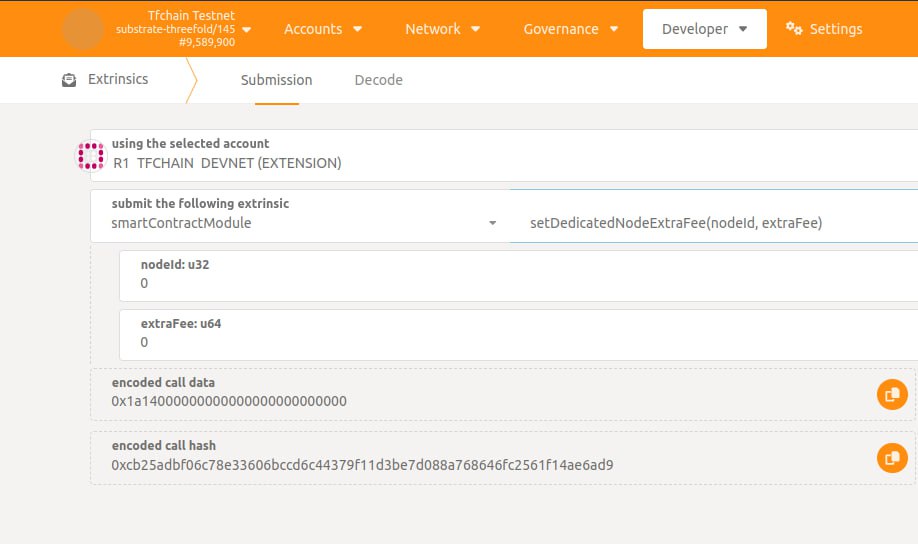918x544 pixels.
Task: Click the 'using the selected account' label
Action: pos(190,143)
